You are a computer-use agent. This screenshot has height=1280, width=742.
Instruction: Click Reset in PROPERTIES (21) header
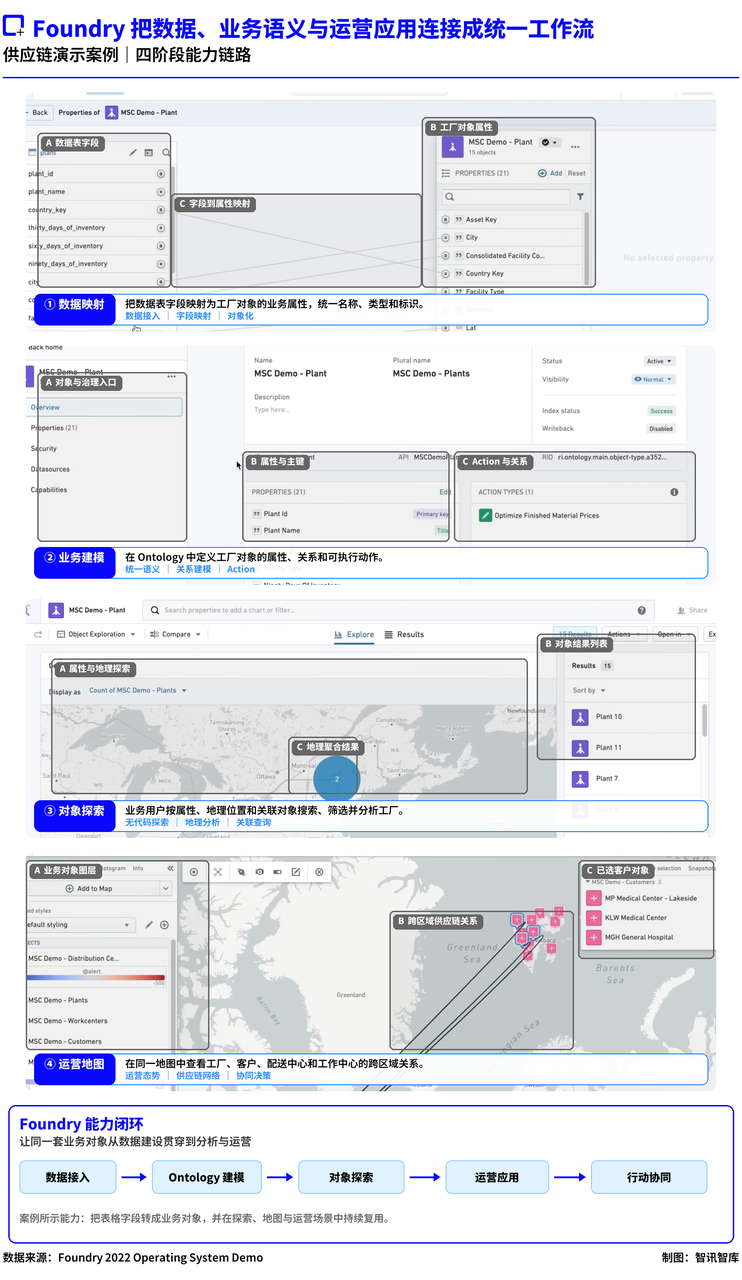[x=577, y=173]
